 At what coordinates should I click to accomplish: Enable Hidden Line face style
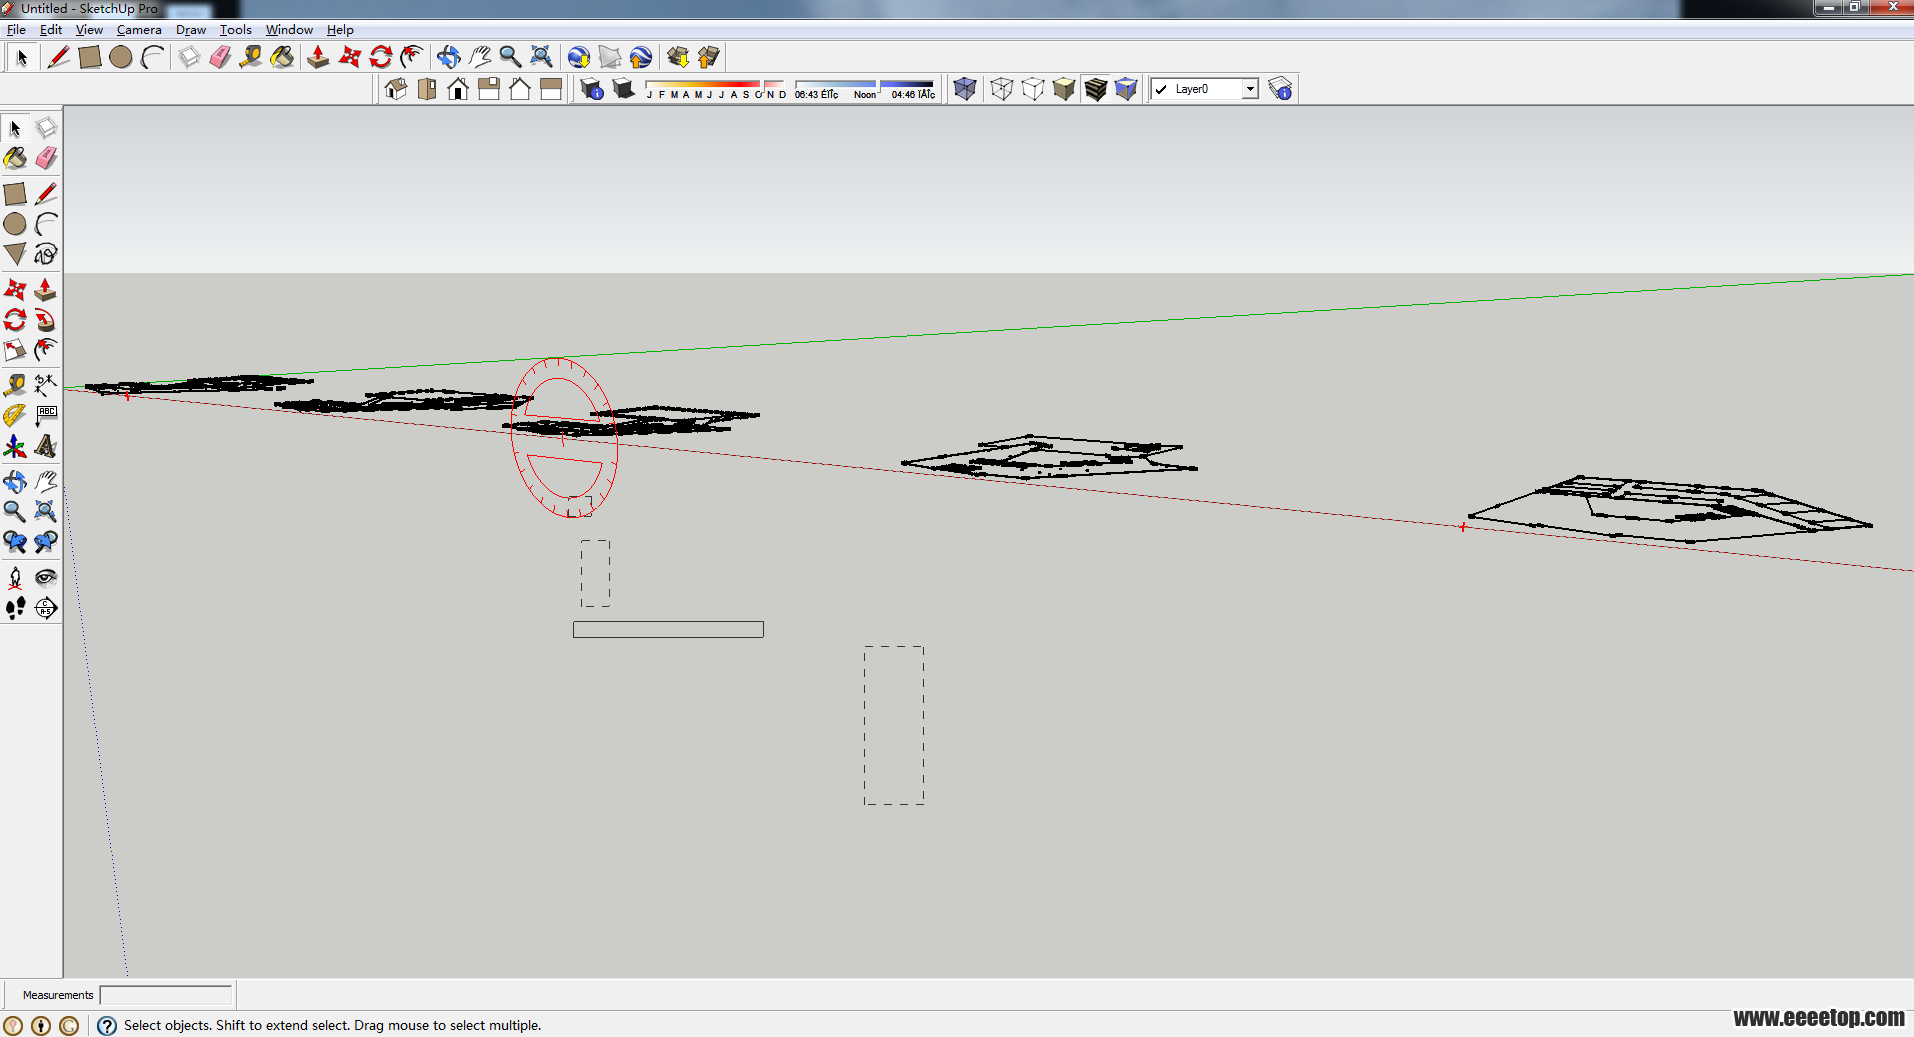[1032, 89]
